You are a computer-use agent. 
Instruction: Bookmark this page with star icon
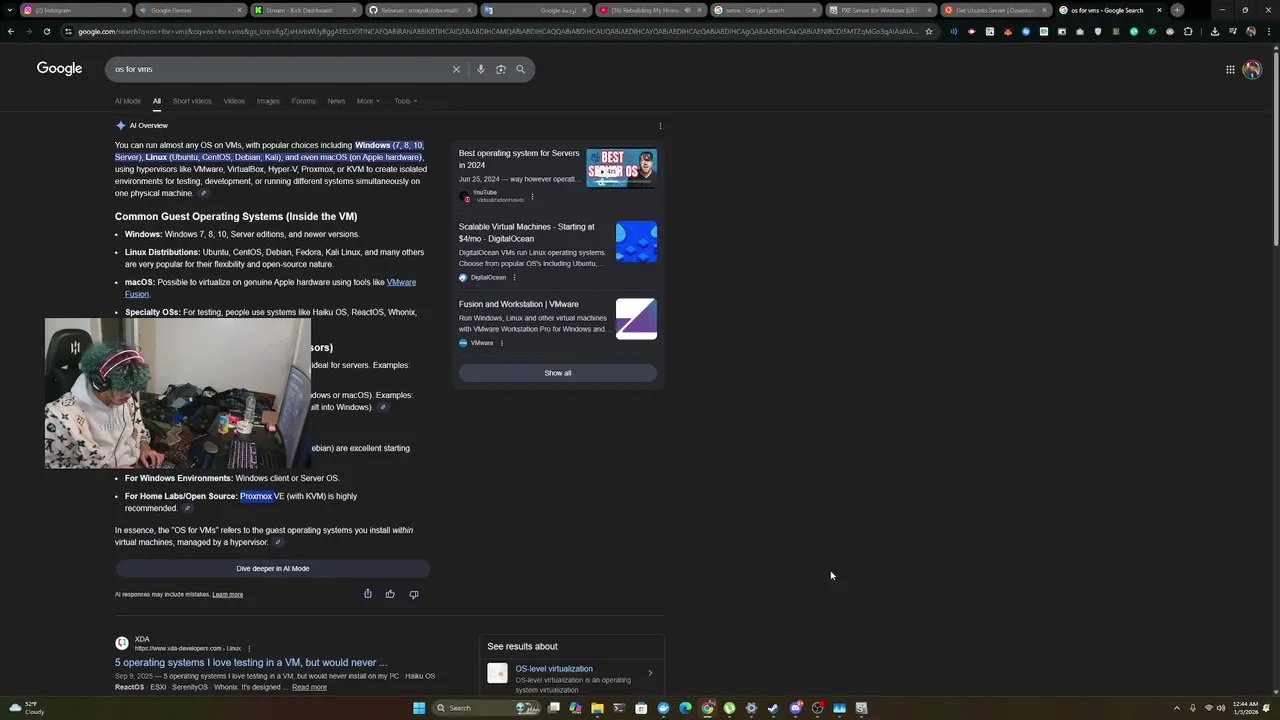point(929,31)
